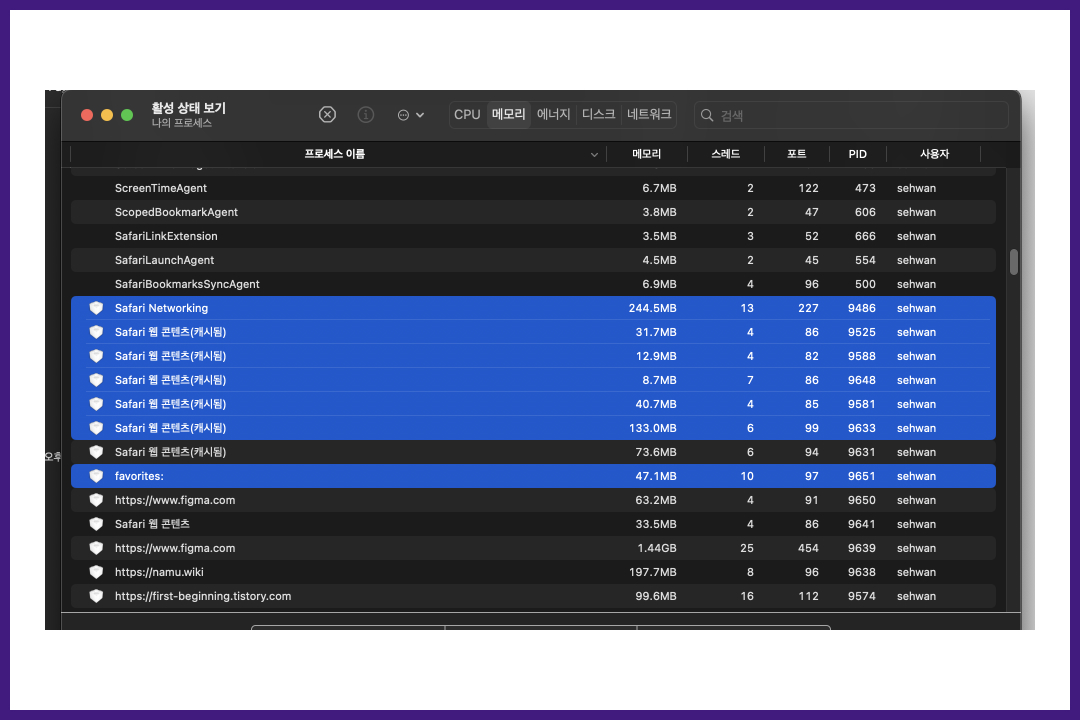Click shield icon of figma.com 1.44GB row
The image size is (1080, 720).
pos(96,548)
